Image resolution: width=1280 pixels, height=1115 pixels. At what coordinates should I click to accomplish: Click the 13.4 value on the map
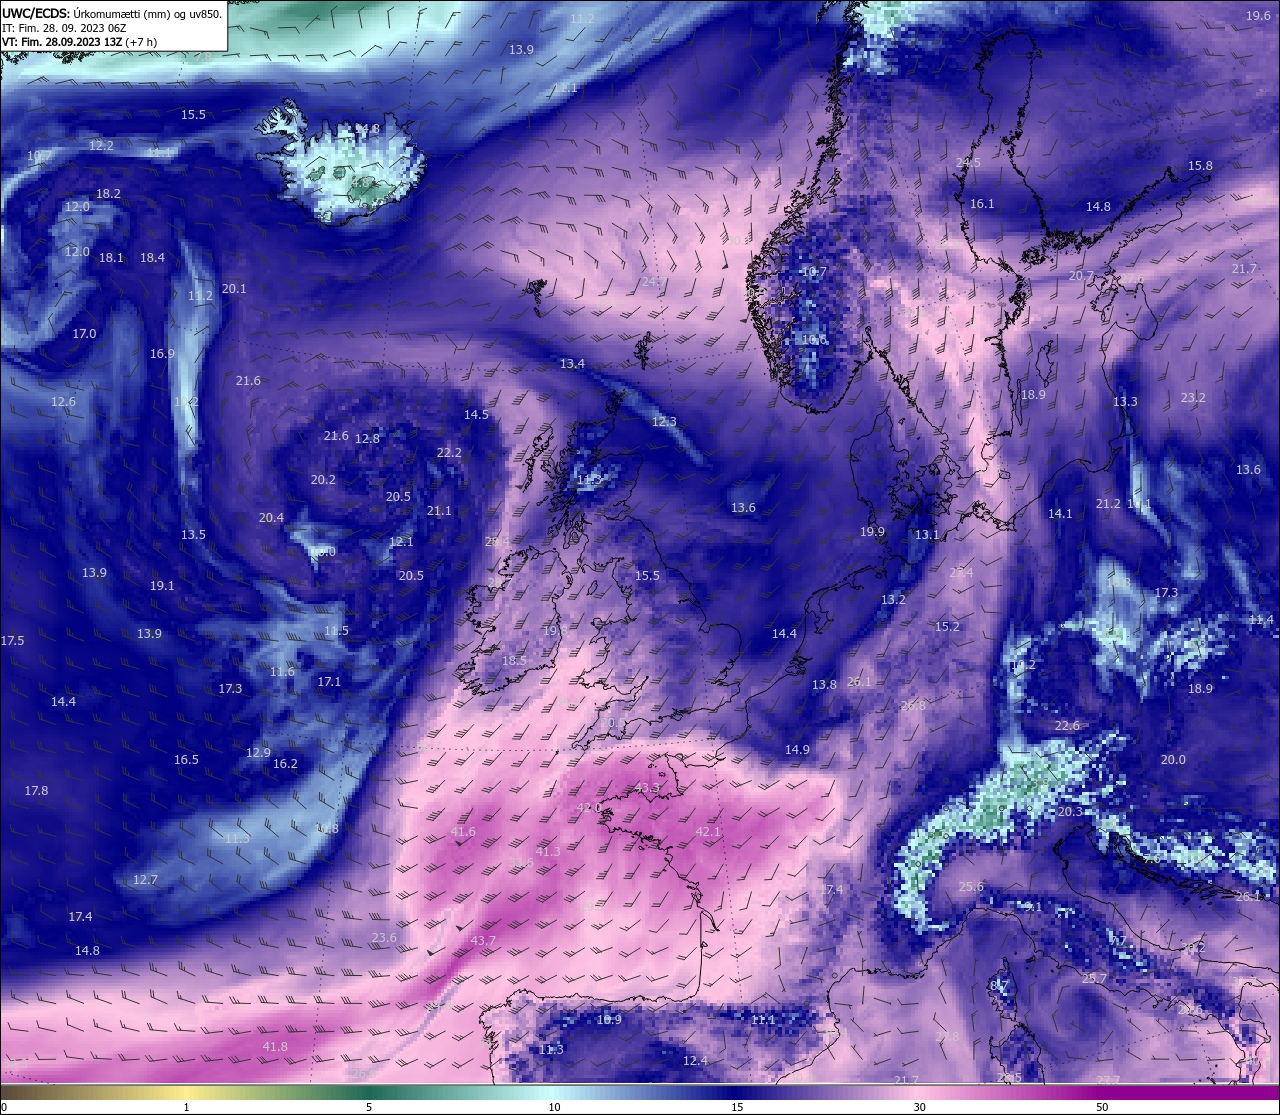coord(572,364)
